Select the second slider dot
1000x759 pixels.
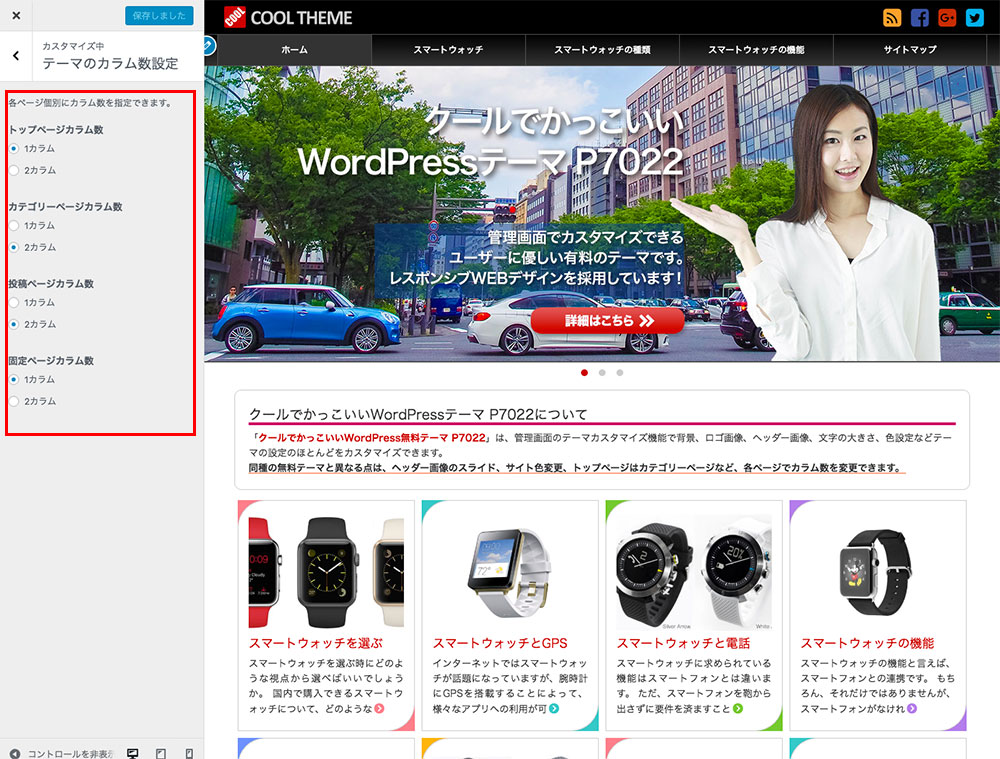point(602,372)
